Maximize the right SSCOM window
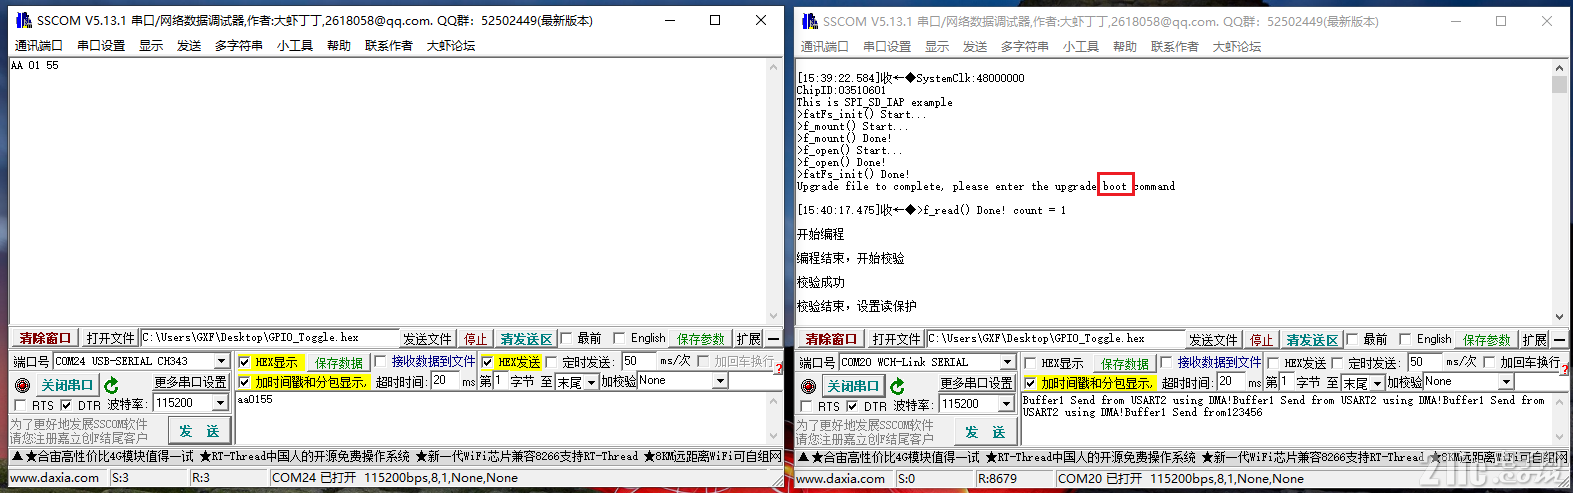 1501,21
